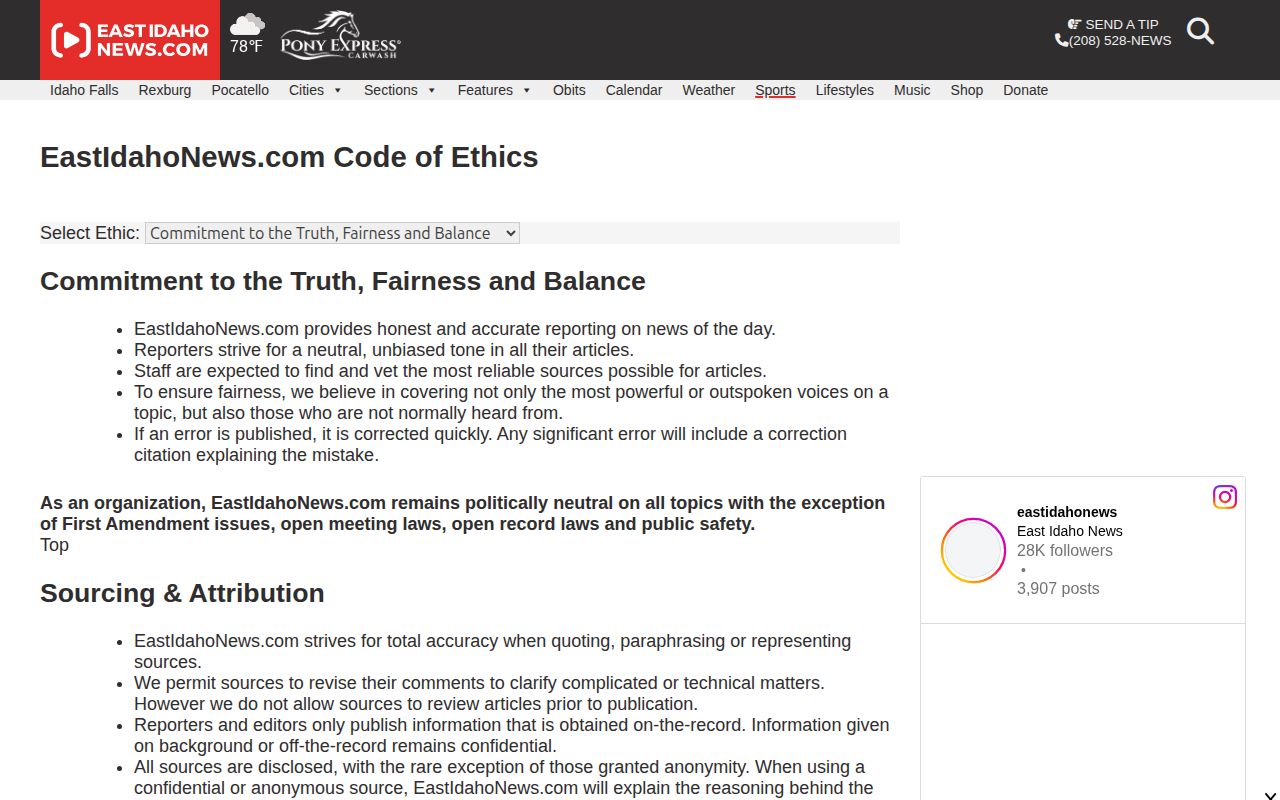Open the eastidahonews Instagram username link
This screenshot has height=800, width=1280.
[x=1067, y=512]
